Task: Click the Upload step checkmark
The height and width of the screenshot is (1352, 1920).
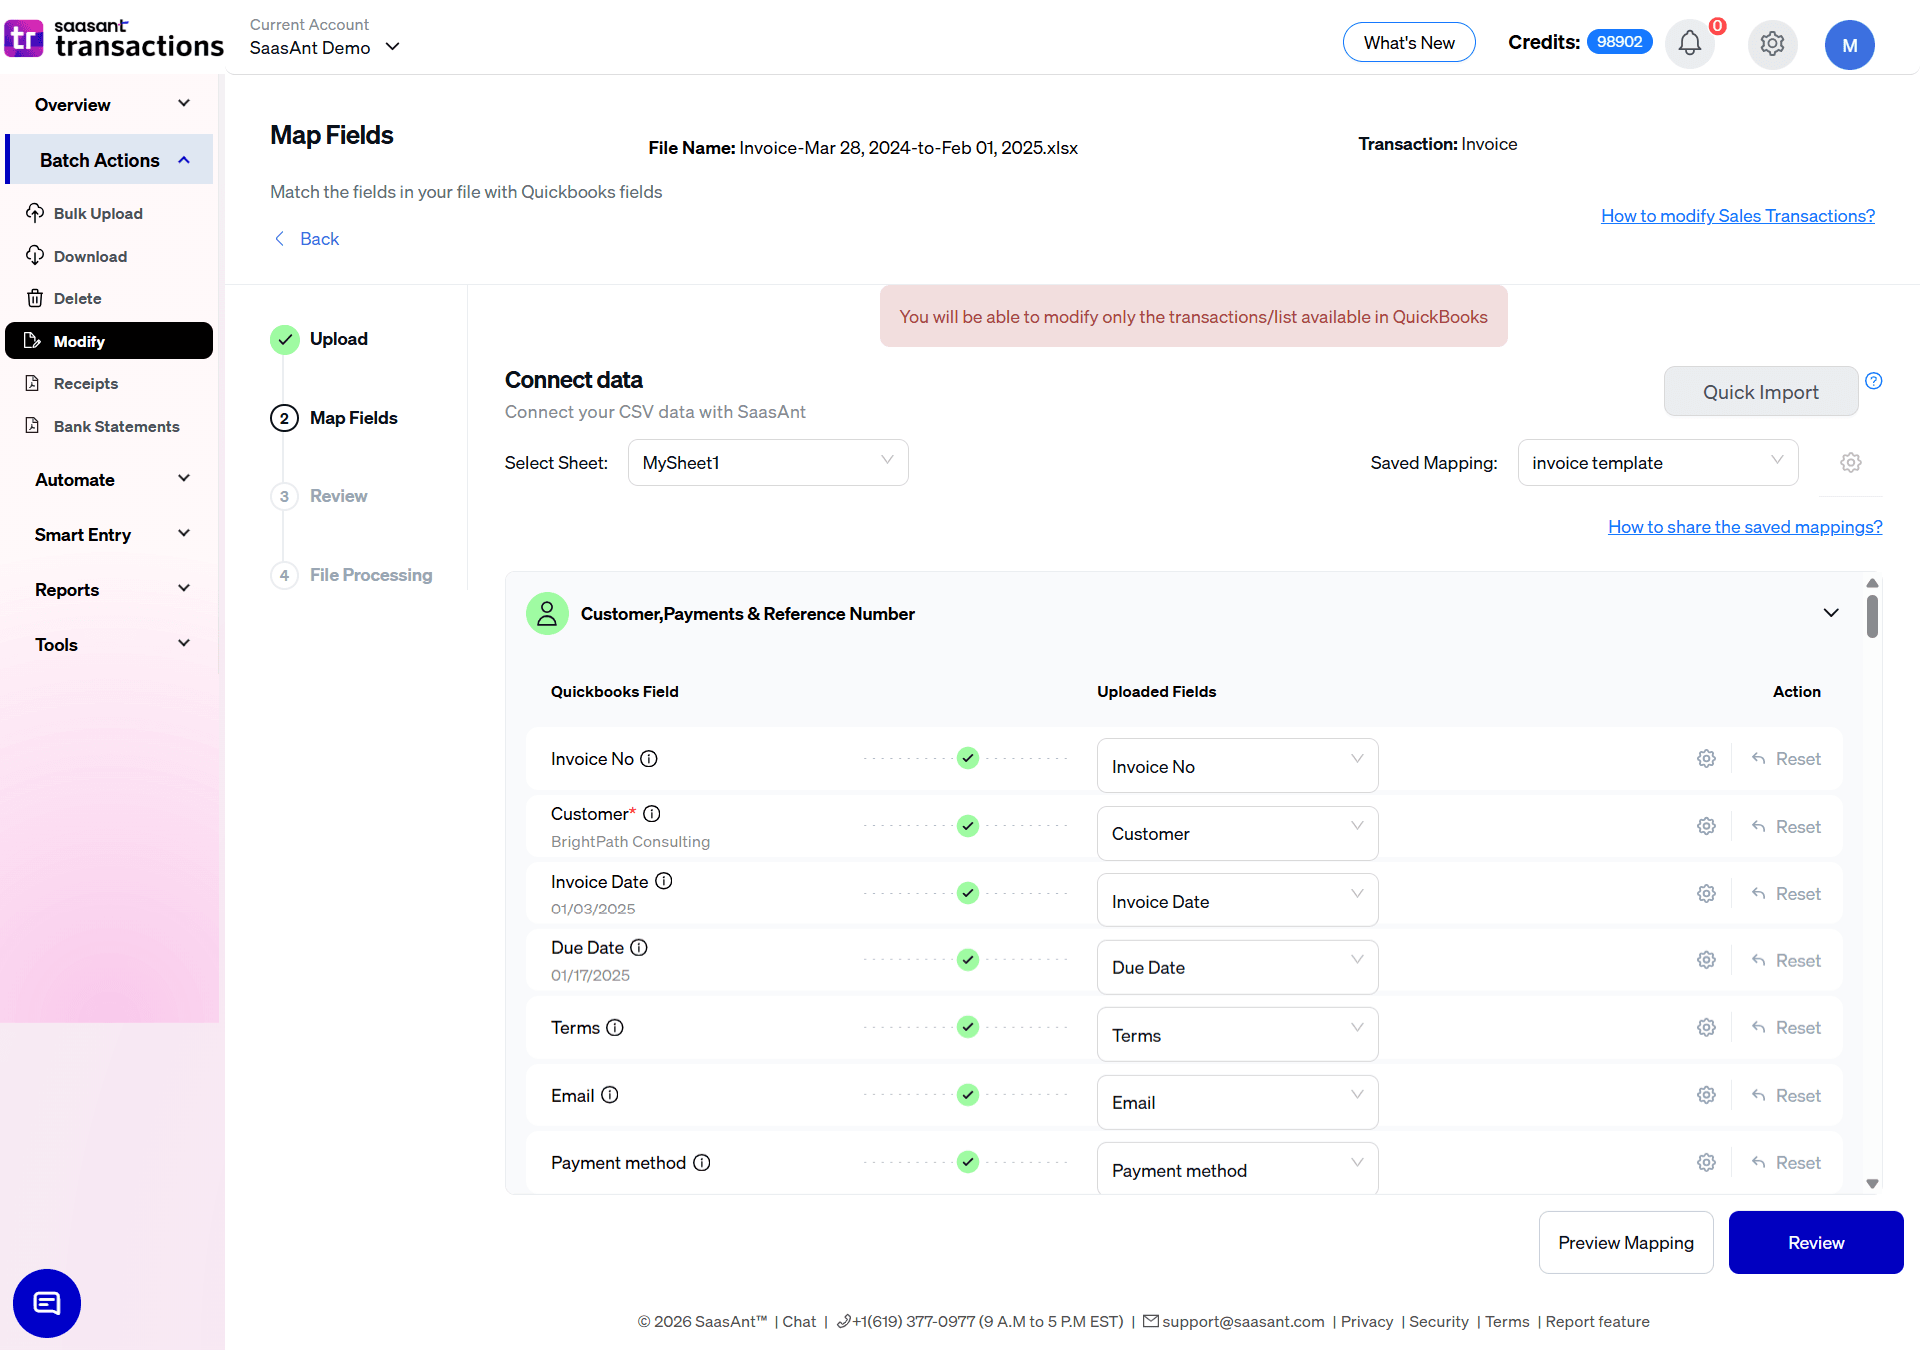Action: [x=285, y=340]
